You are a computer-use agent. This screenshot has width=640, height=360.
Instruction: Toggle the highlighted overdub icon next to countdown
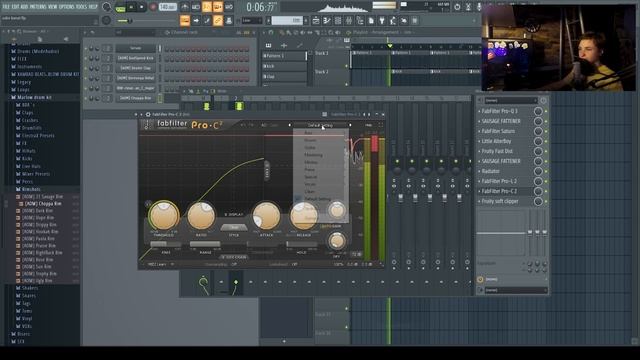pos(218,7)
